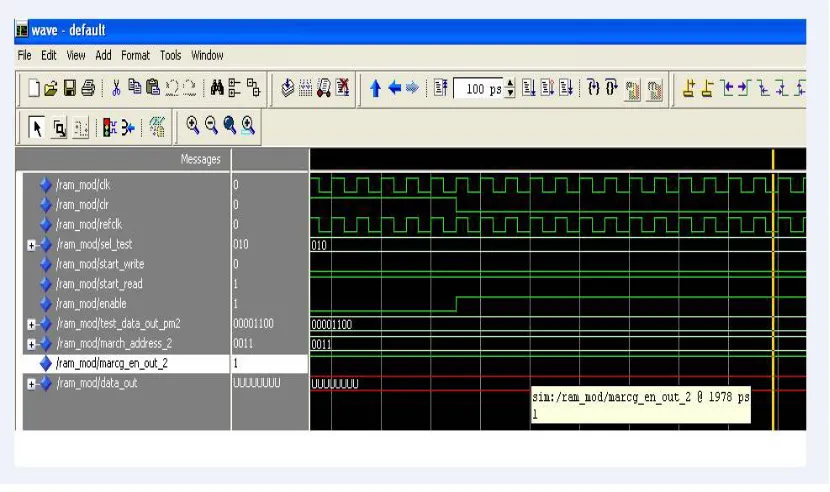The image size is (830, 492).
Task: Find previous transition icon
Action: pyautogui.click(x=727, y=88)
